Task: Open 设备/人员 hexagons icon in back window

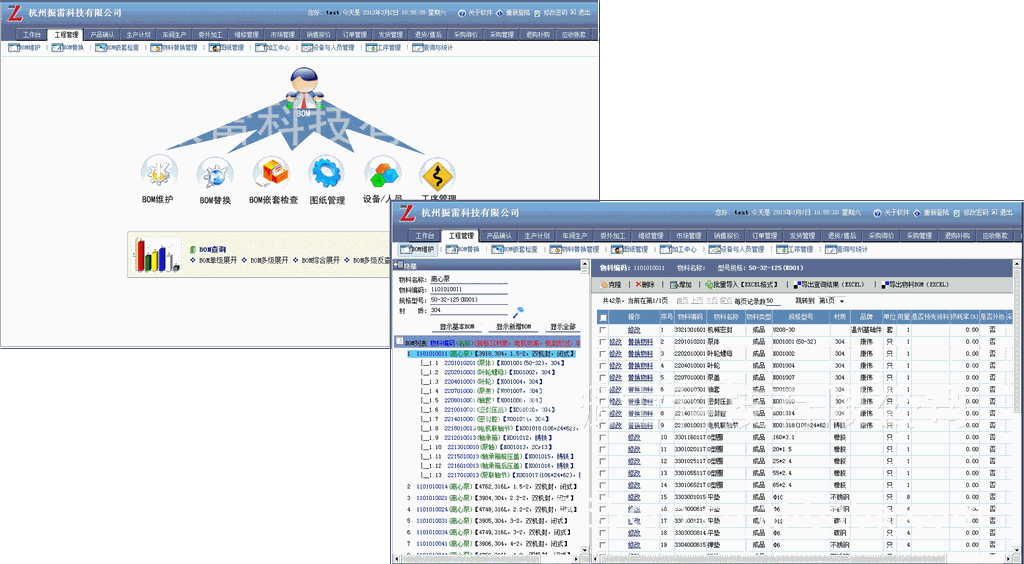Action: coord(382,173)
